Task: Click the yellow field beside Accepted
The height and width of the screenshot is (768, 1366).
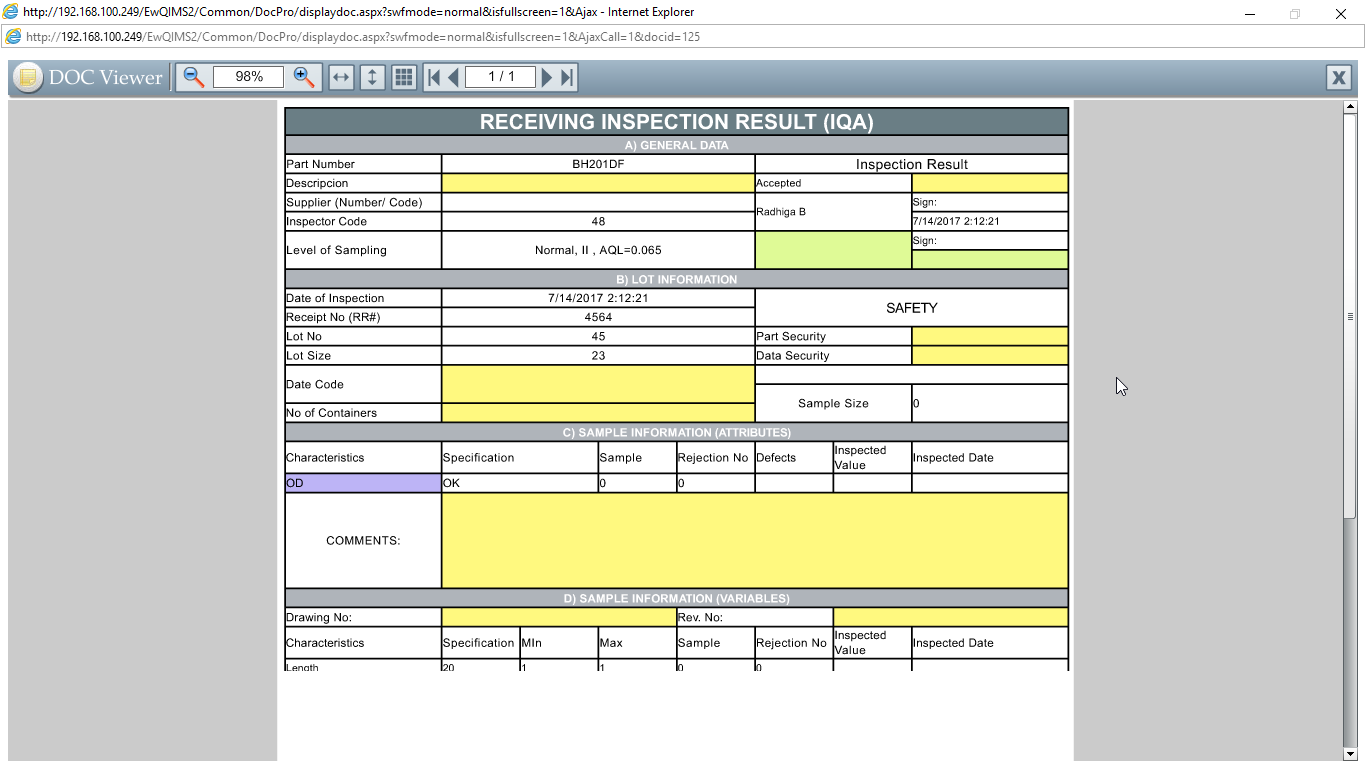Action: (x=990, y=183)
